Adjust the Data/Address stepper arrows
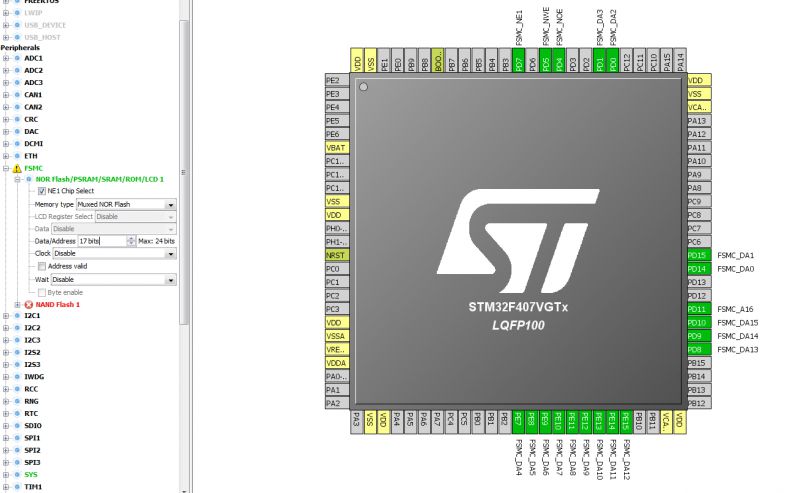The height and width of the screenshot is (493, 799). coord(131,241)
